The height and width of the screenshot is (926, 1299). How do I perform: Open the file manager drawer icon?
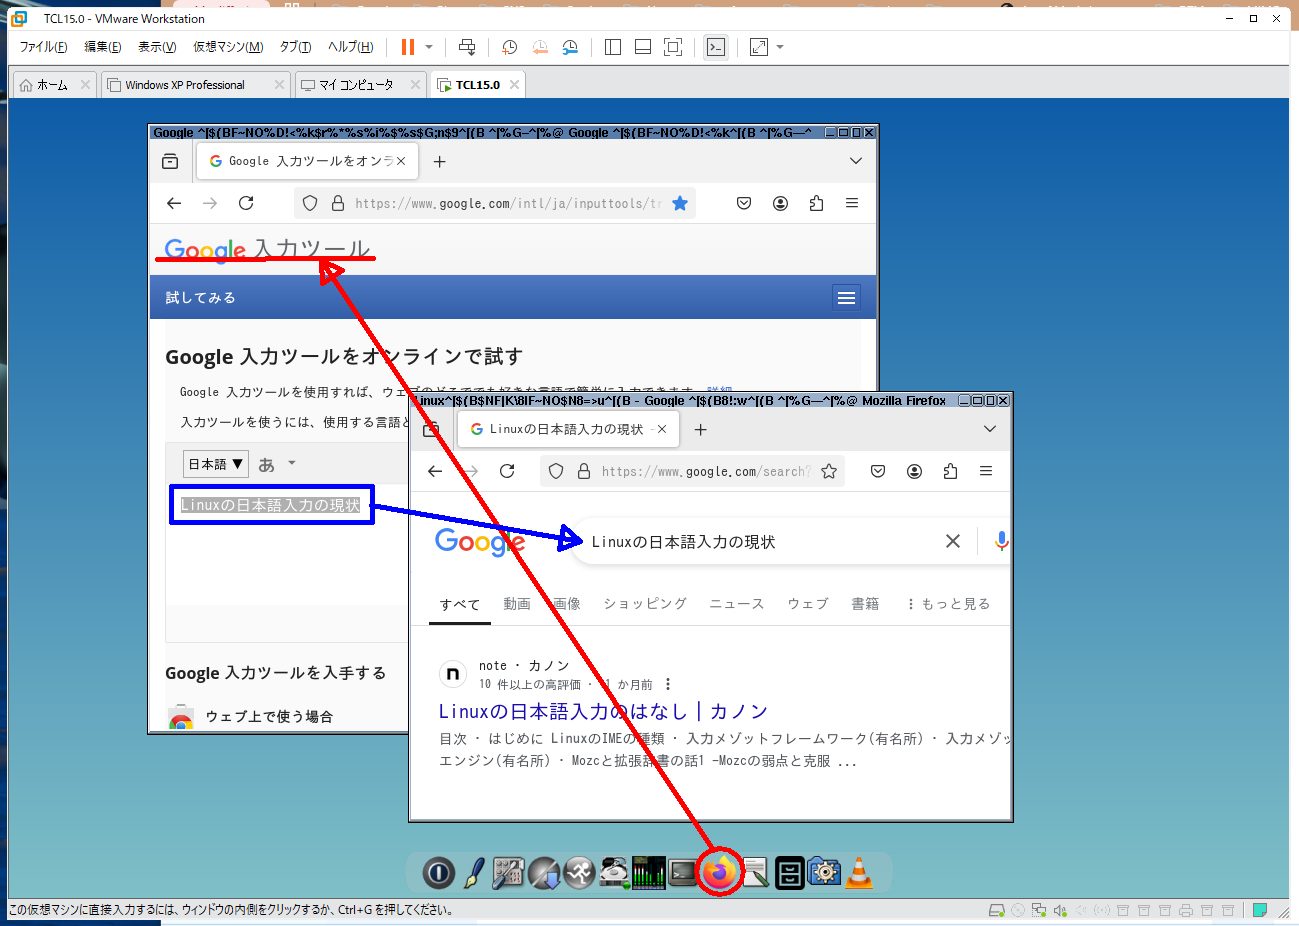(789, 871)
